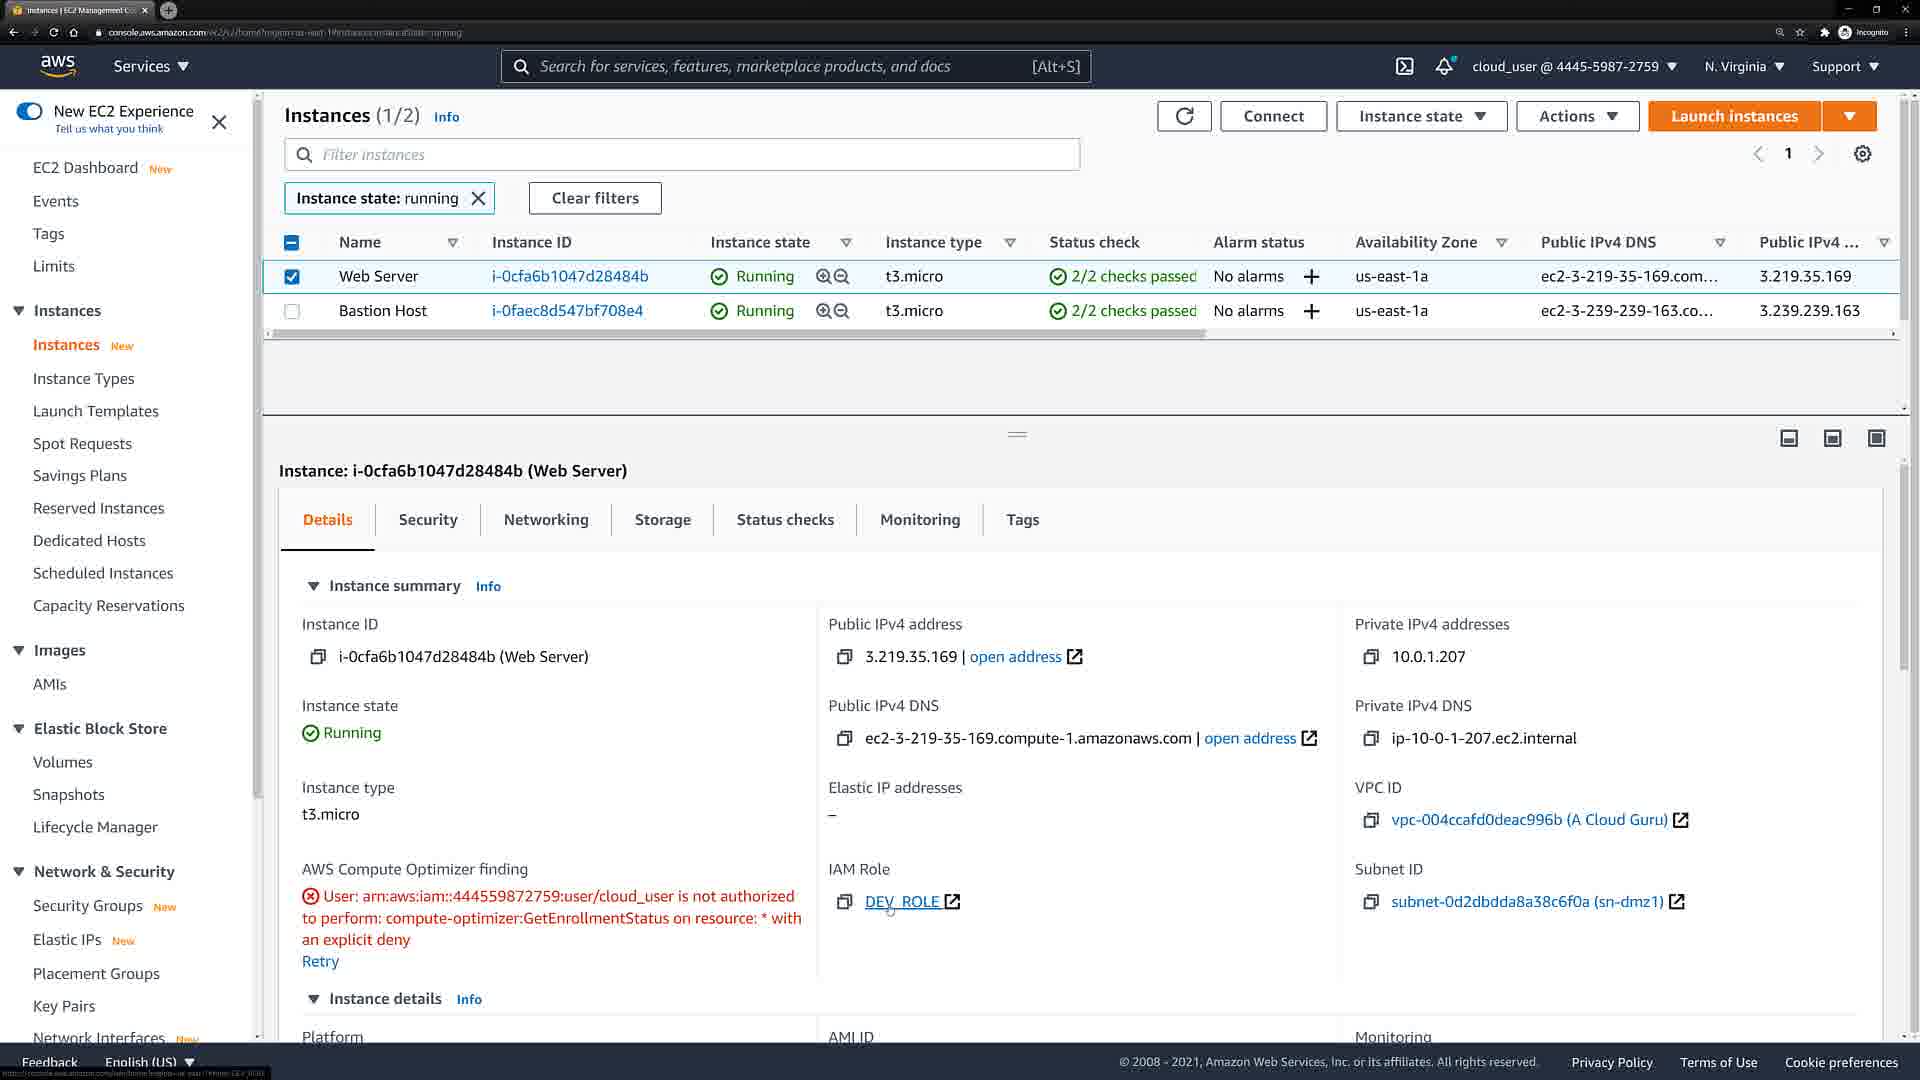Switch to the Status checks tab

(785, 520)
